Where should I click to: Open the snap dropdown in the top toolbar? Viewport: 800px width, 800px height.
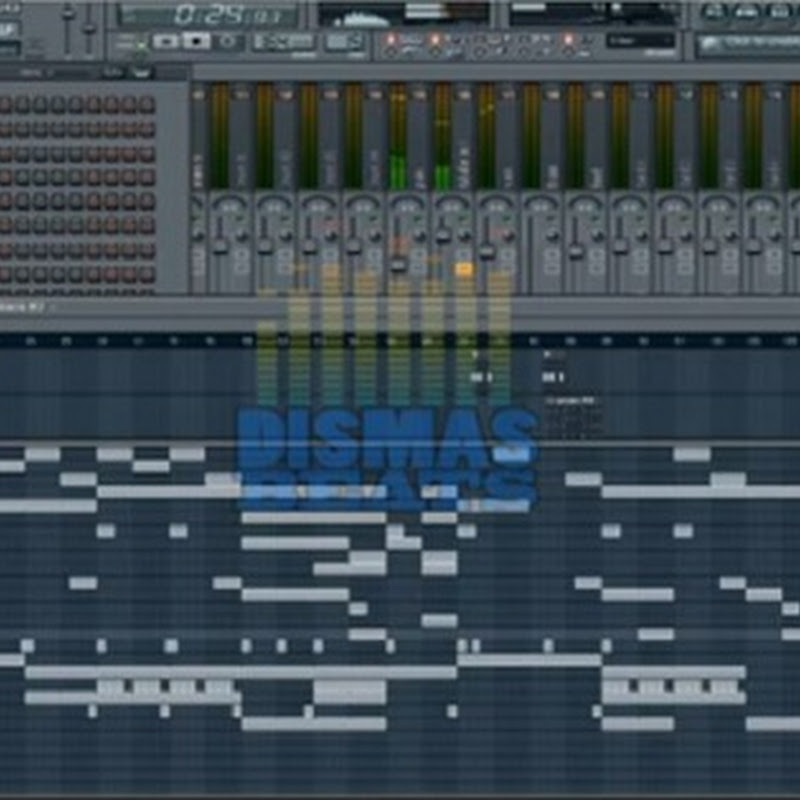[x=640, y=40]
